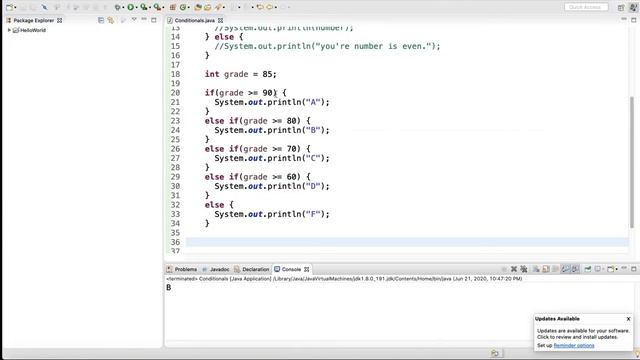The image size is (640, 360).
Task: Click the editor vertical scrollbar
Action: (632, 162)
